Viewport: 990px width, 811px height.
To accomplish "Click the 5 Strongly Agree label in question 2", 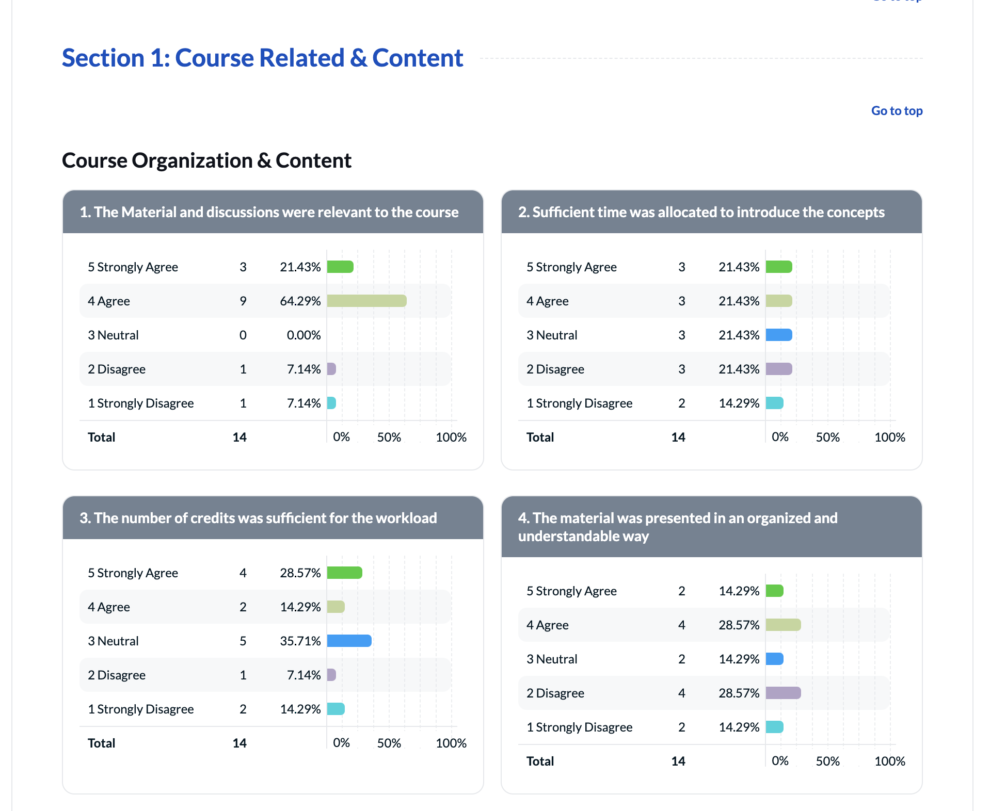I will pyautogui.click(x=571, y=267).
